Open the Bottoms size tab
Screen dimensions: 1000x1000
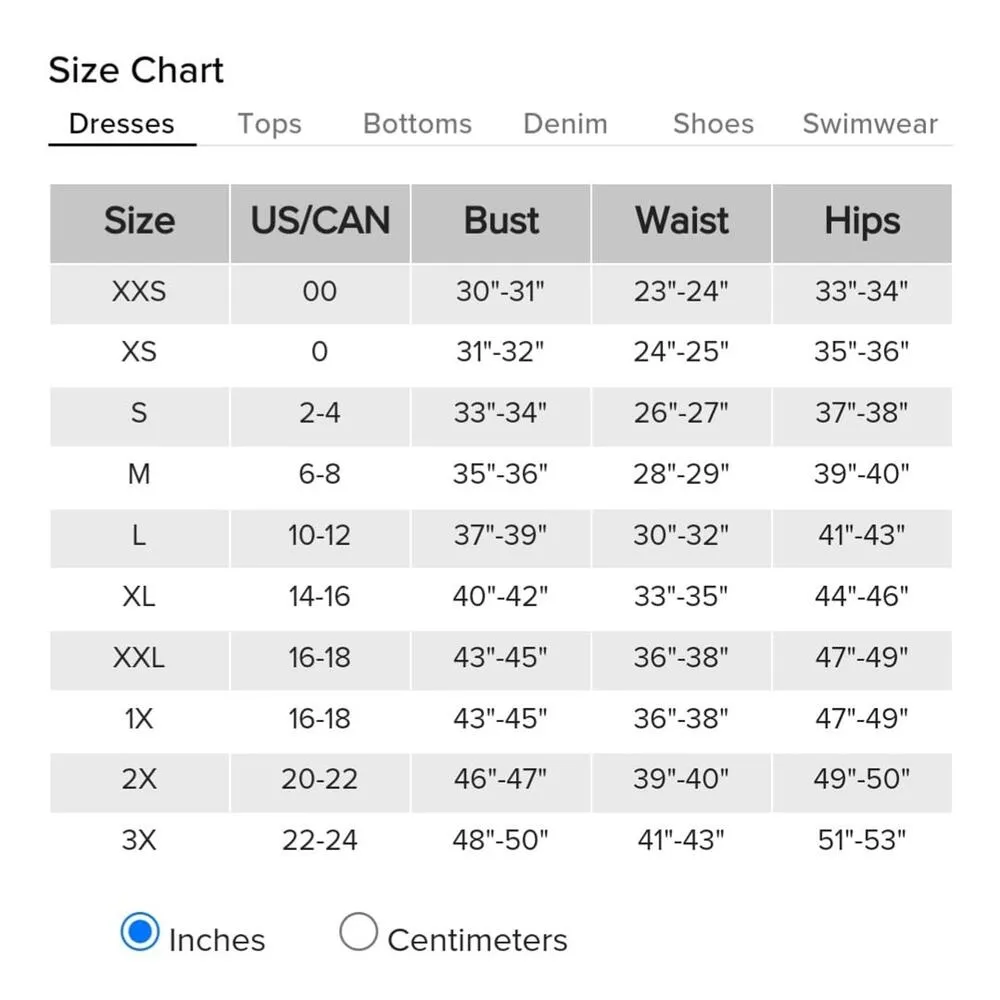pos(417,124)
